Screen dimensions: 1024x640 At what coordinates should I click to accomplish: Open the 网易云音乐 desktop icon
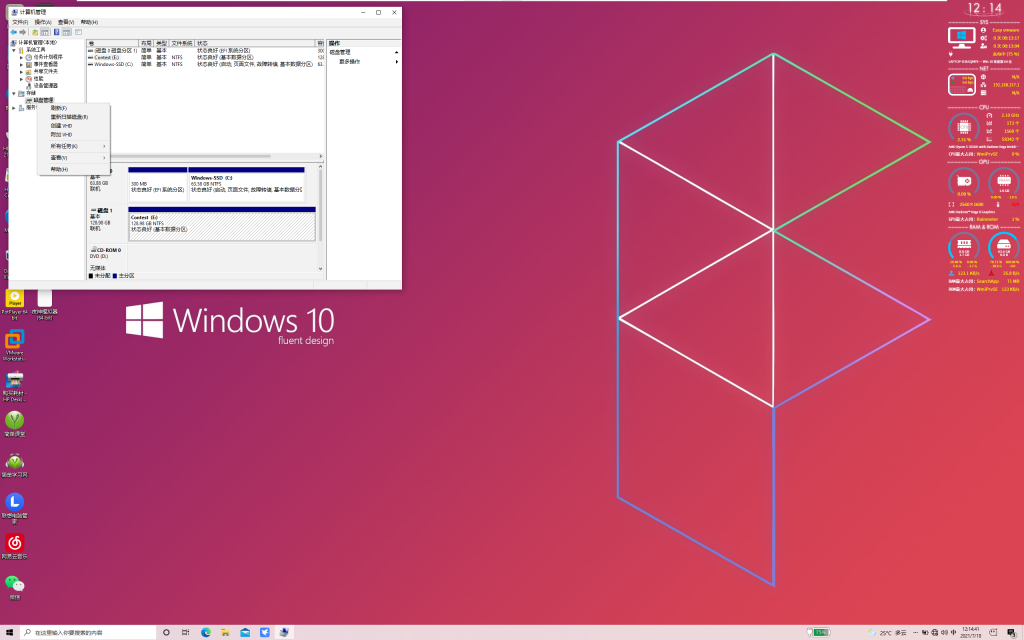(x=14, y=546)
